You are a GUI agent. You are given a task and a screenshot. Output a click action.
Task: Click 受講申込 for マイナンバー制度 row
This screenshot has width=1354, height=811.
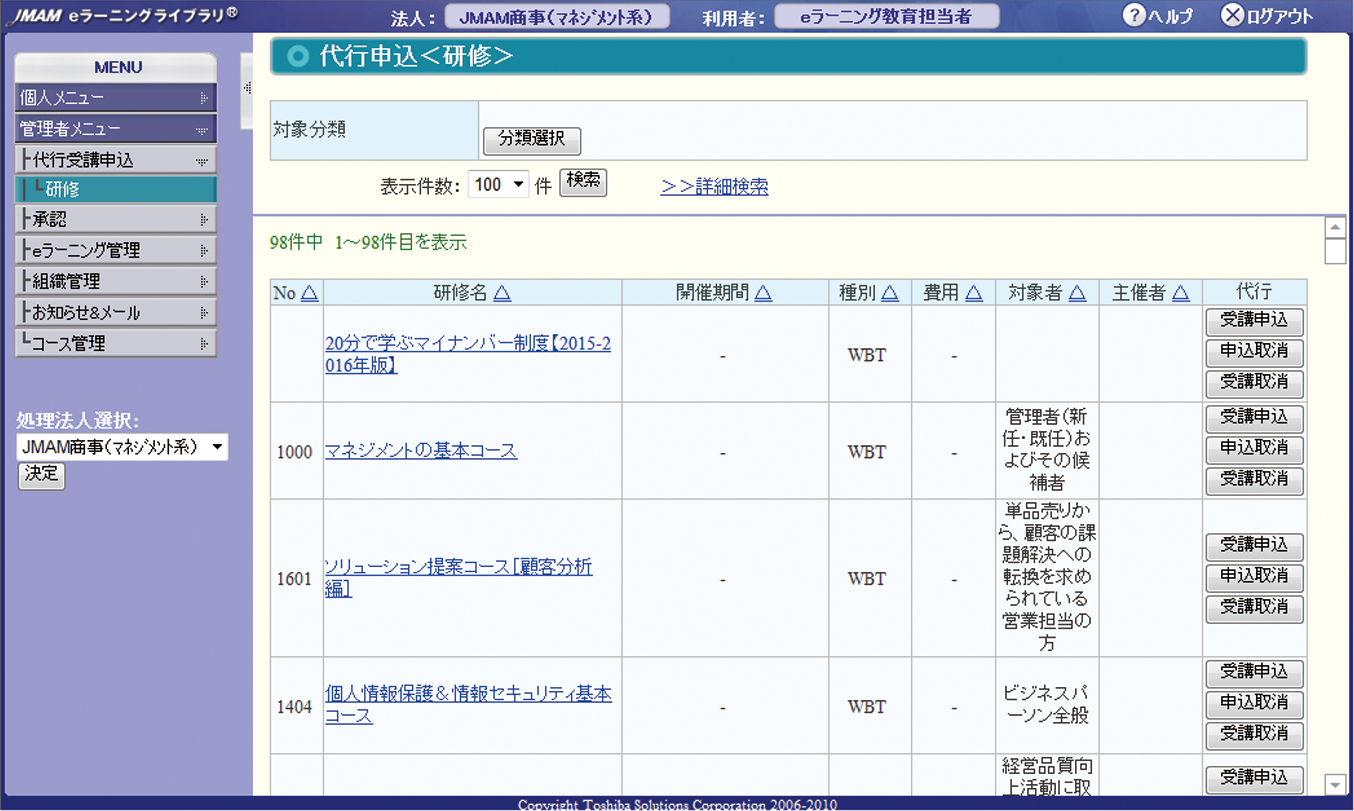click(1254, 322)
